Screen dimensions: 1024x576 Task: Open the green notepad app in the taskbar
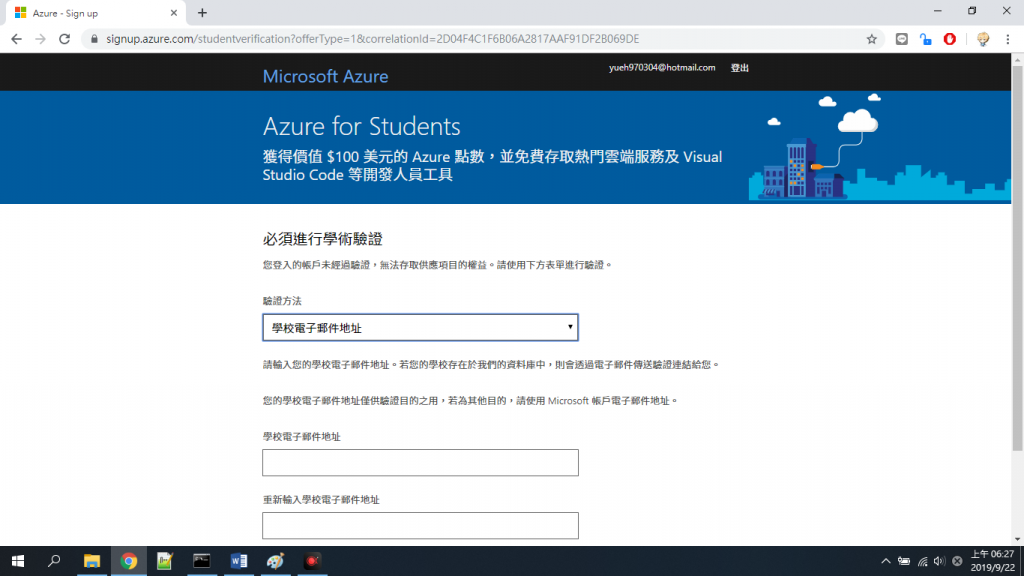pyautogui.click(x=165, y=561)
